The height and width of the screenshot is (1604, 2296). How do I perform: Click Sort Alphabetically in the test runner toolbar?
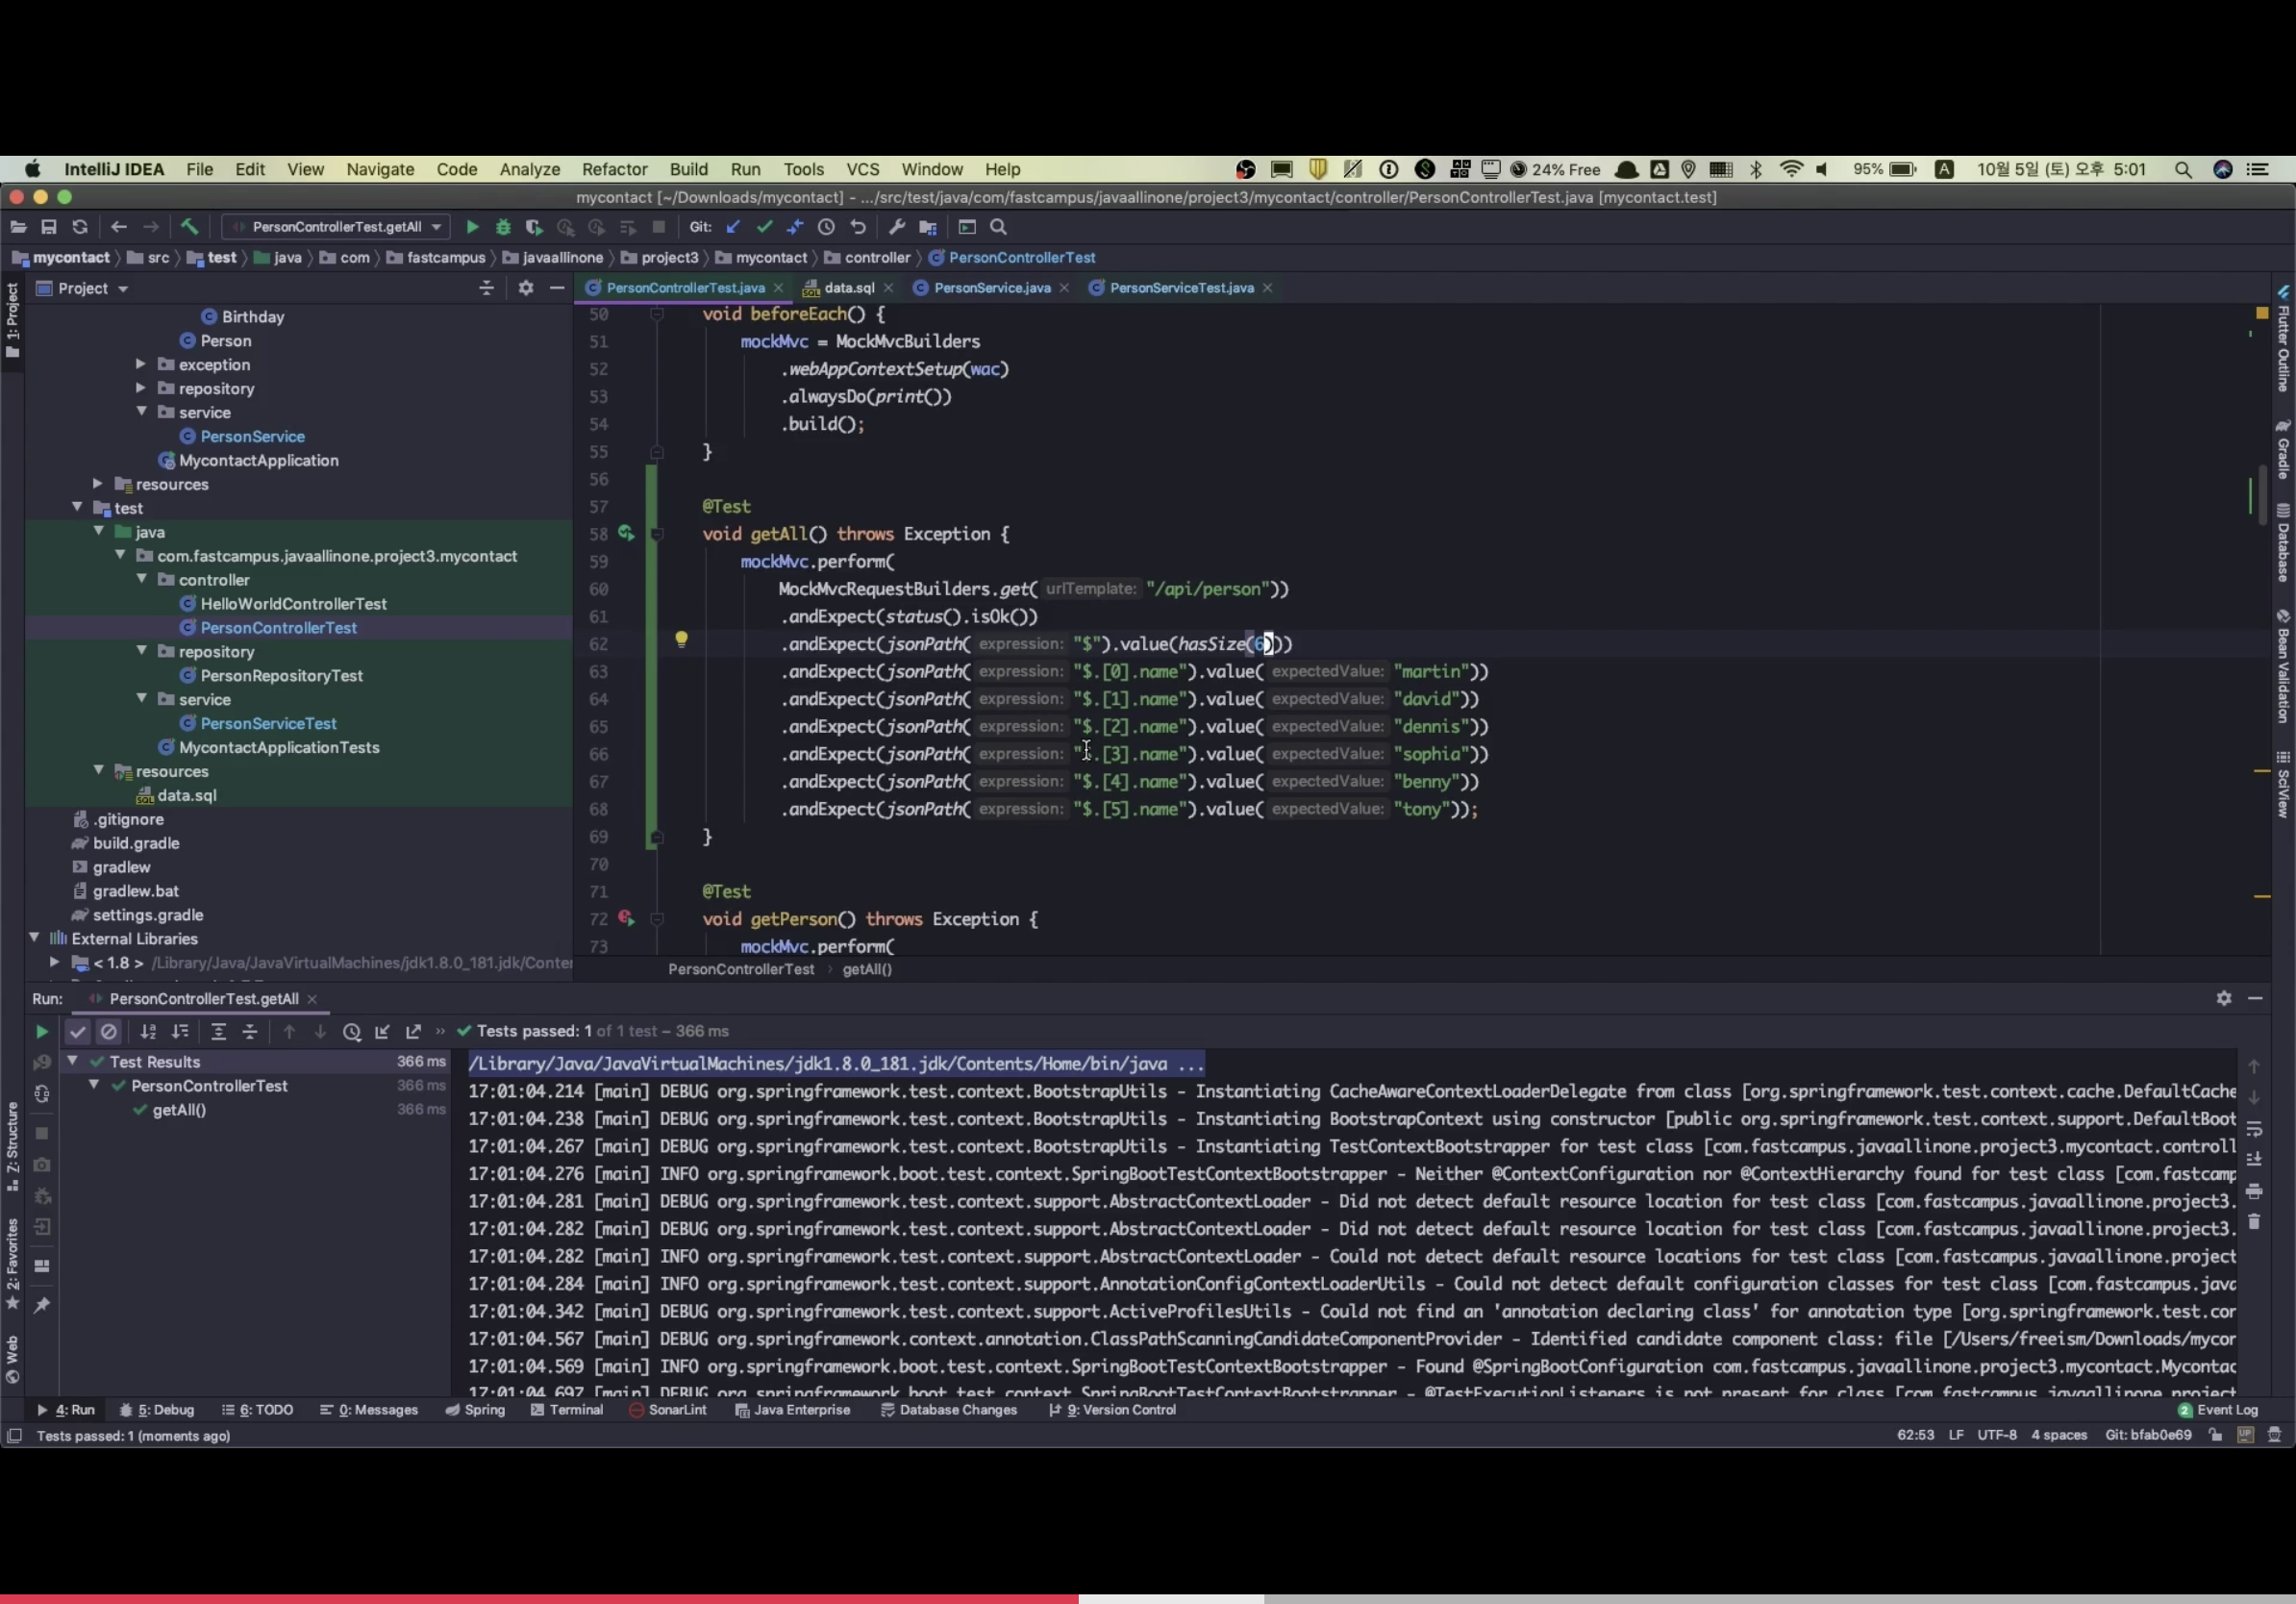pos(148,1031)
